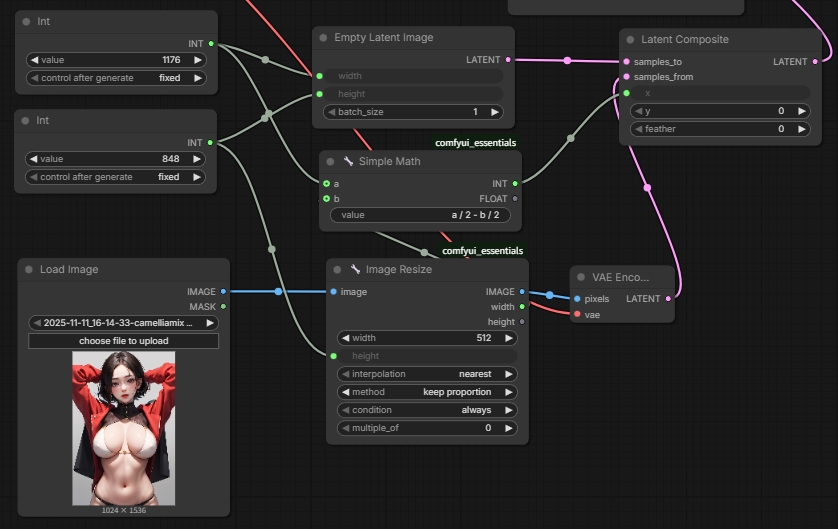Image resolution: width=838 pixels, height=529 pixels.
Task: Open the method dropdown set to keep proportion
Action: click(428, 392)
